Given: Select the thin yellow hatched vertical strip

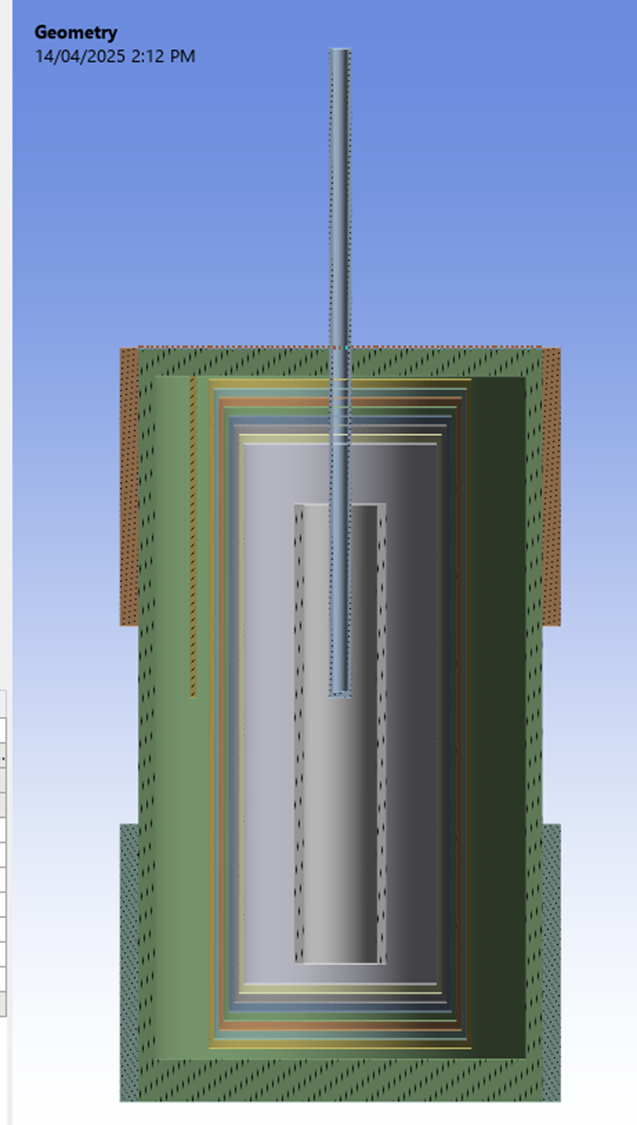Looking at the screenshot, I should [193, 537].
